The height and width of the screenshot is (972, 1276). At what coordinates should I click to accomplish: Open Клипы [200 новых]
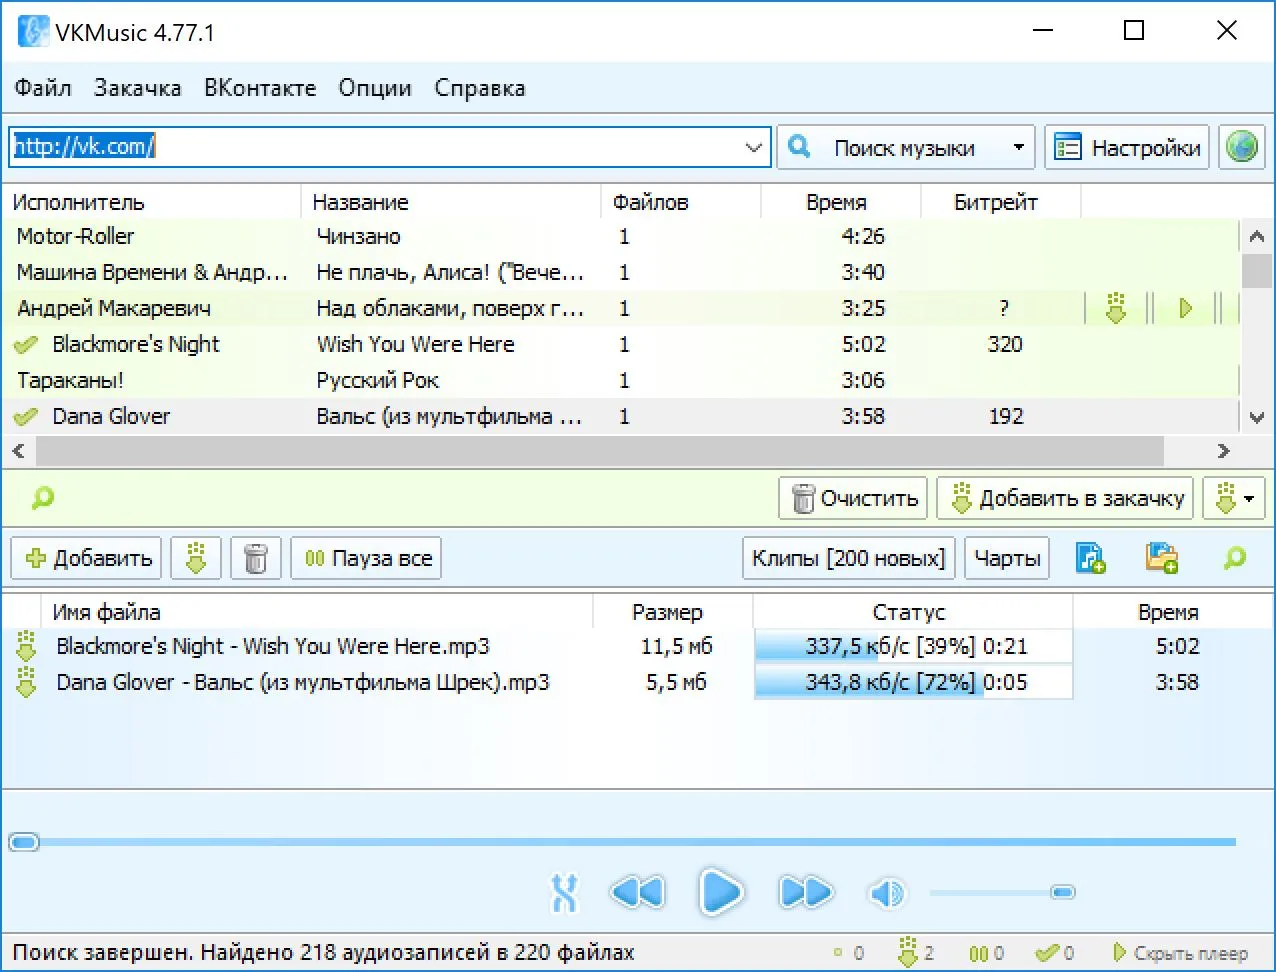[x=849, y=558]
